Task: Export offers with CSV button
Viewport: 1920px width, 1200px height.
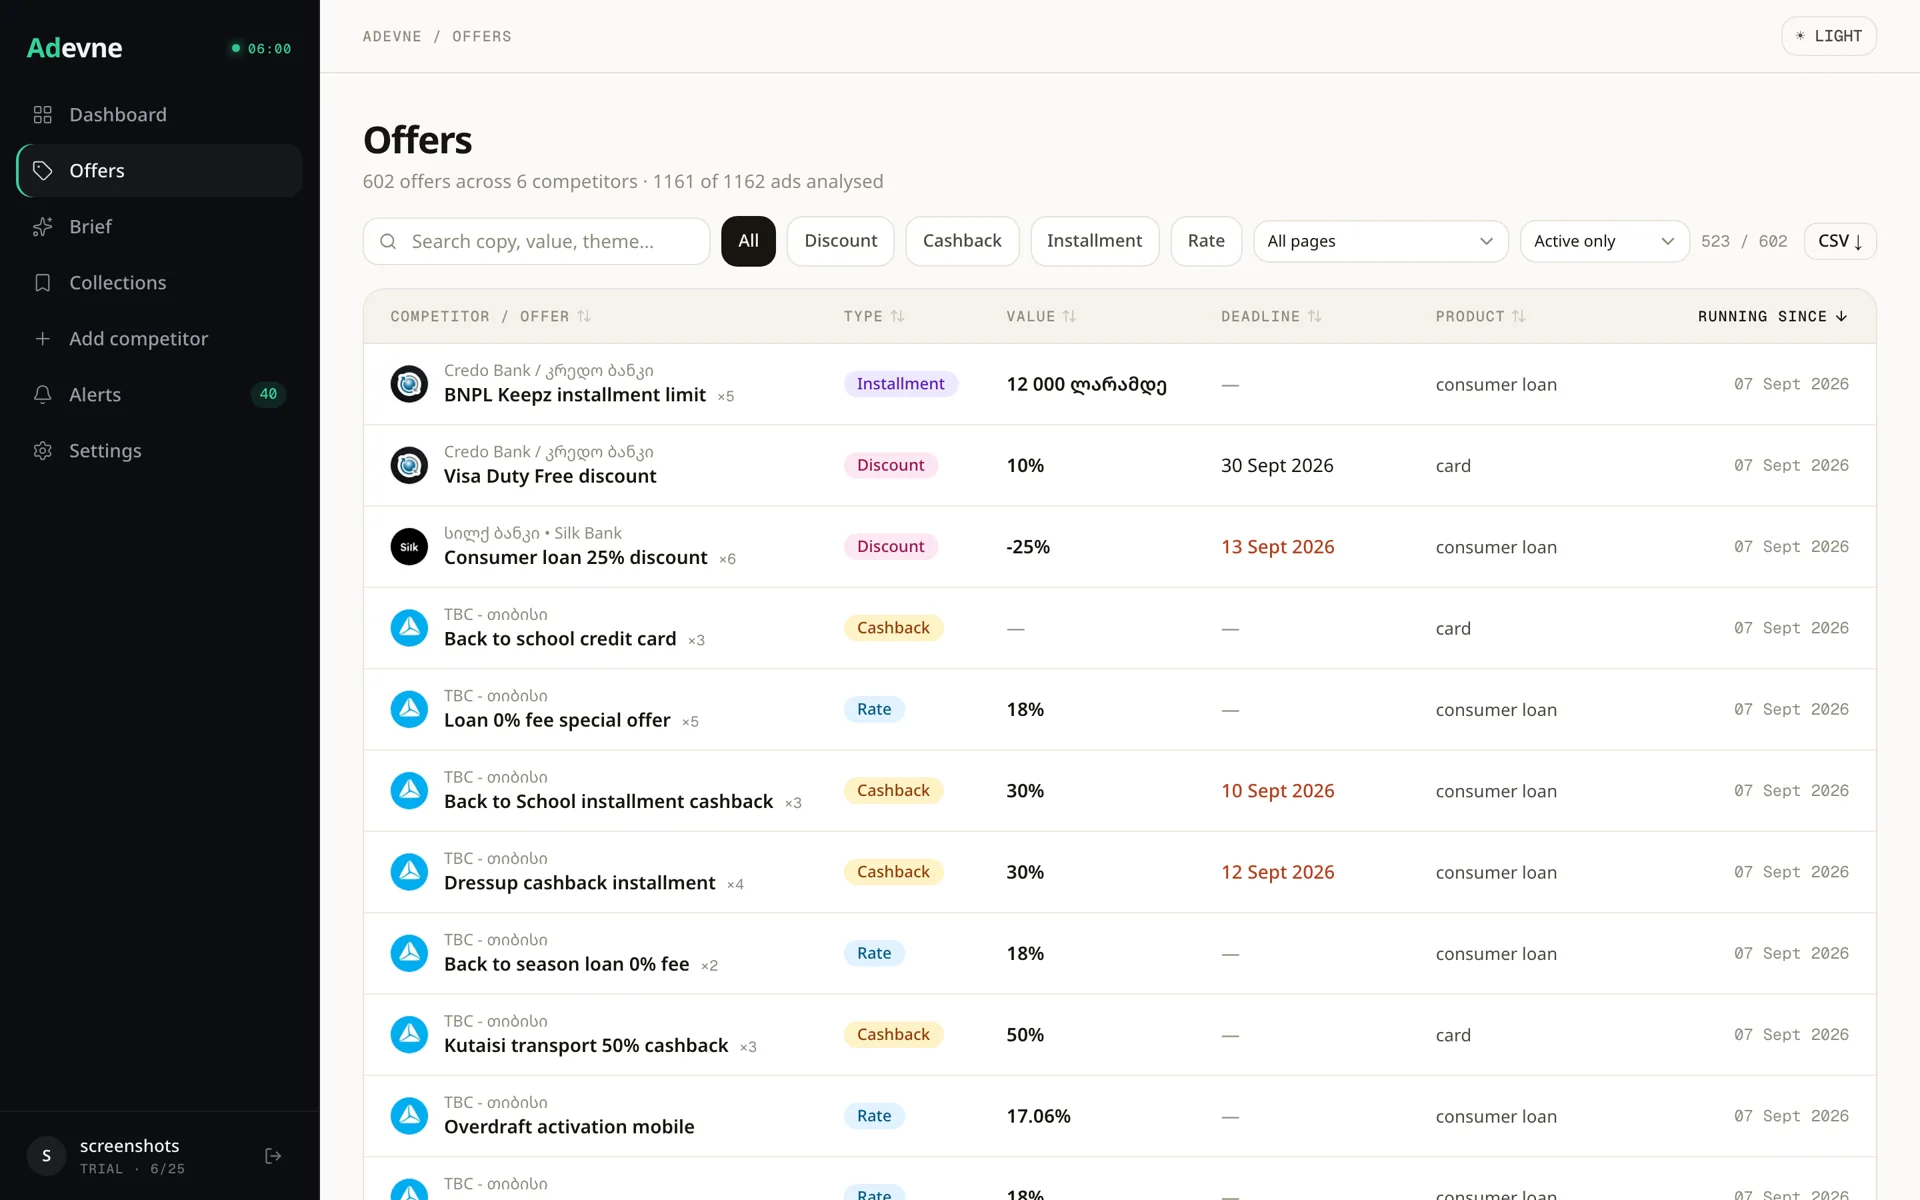Action: 1840,241
